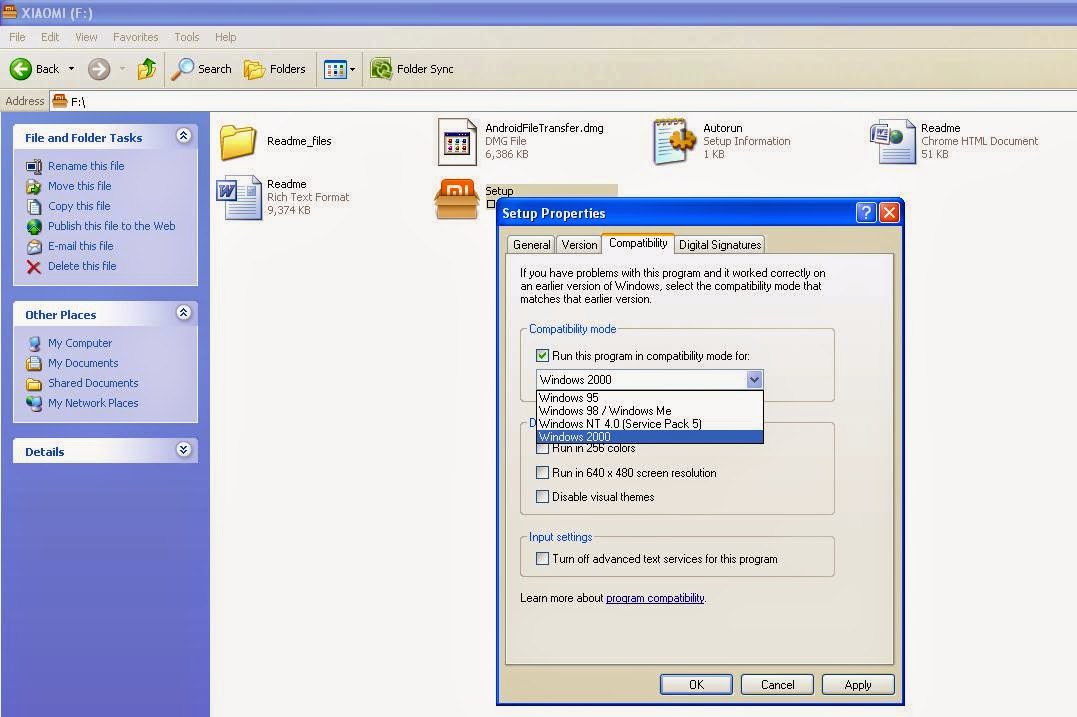Select the AndroidFileTransfer.dmg file icon
Image resolution: width=1077 pixels, height=717 pixels.
pos(457,141)
